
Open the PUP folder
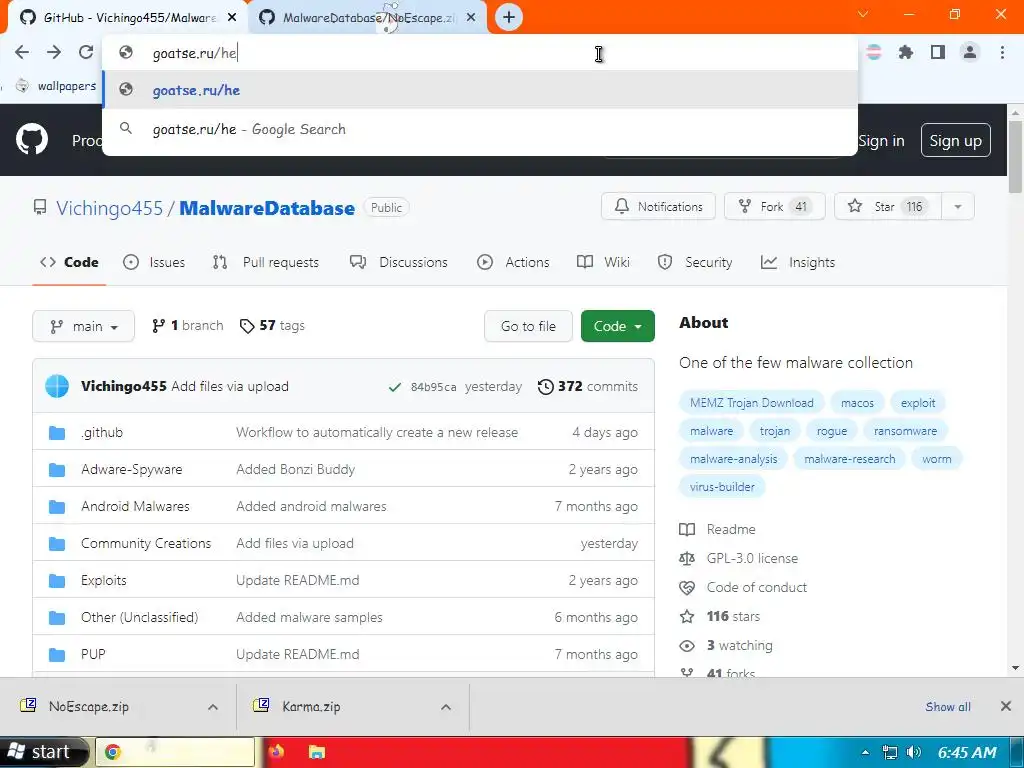click(93, 654)
